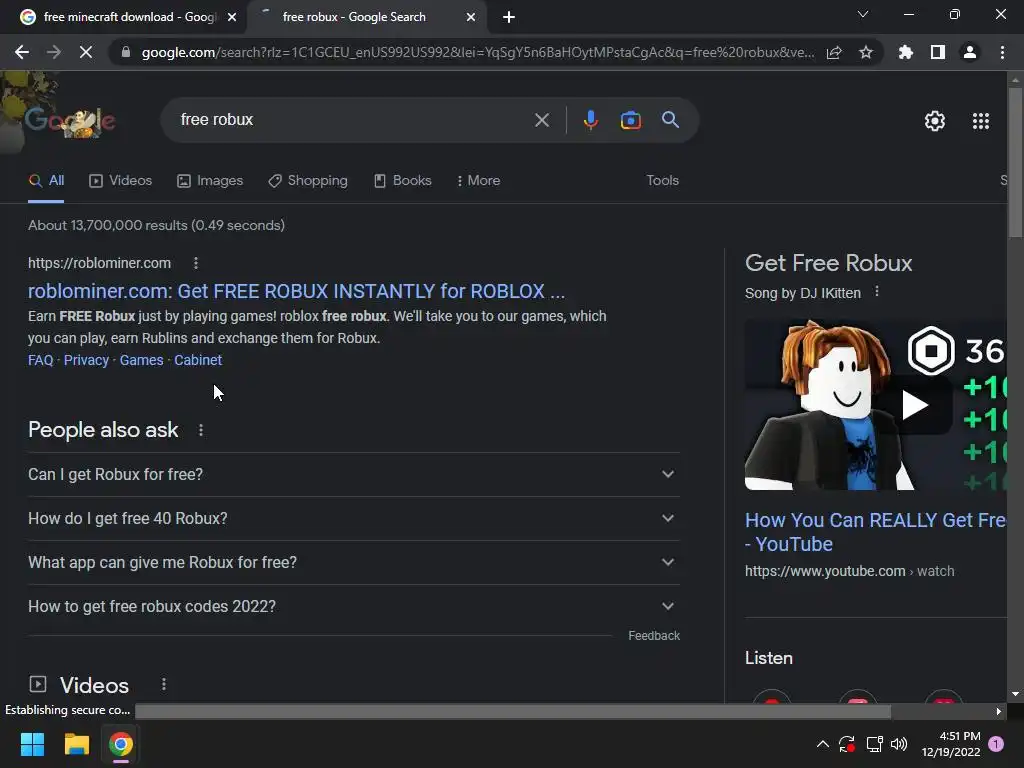Open the Chrome profile icon
The height and width of the screenshot is (768, 1024).
970,52
